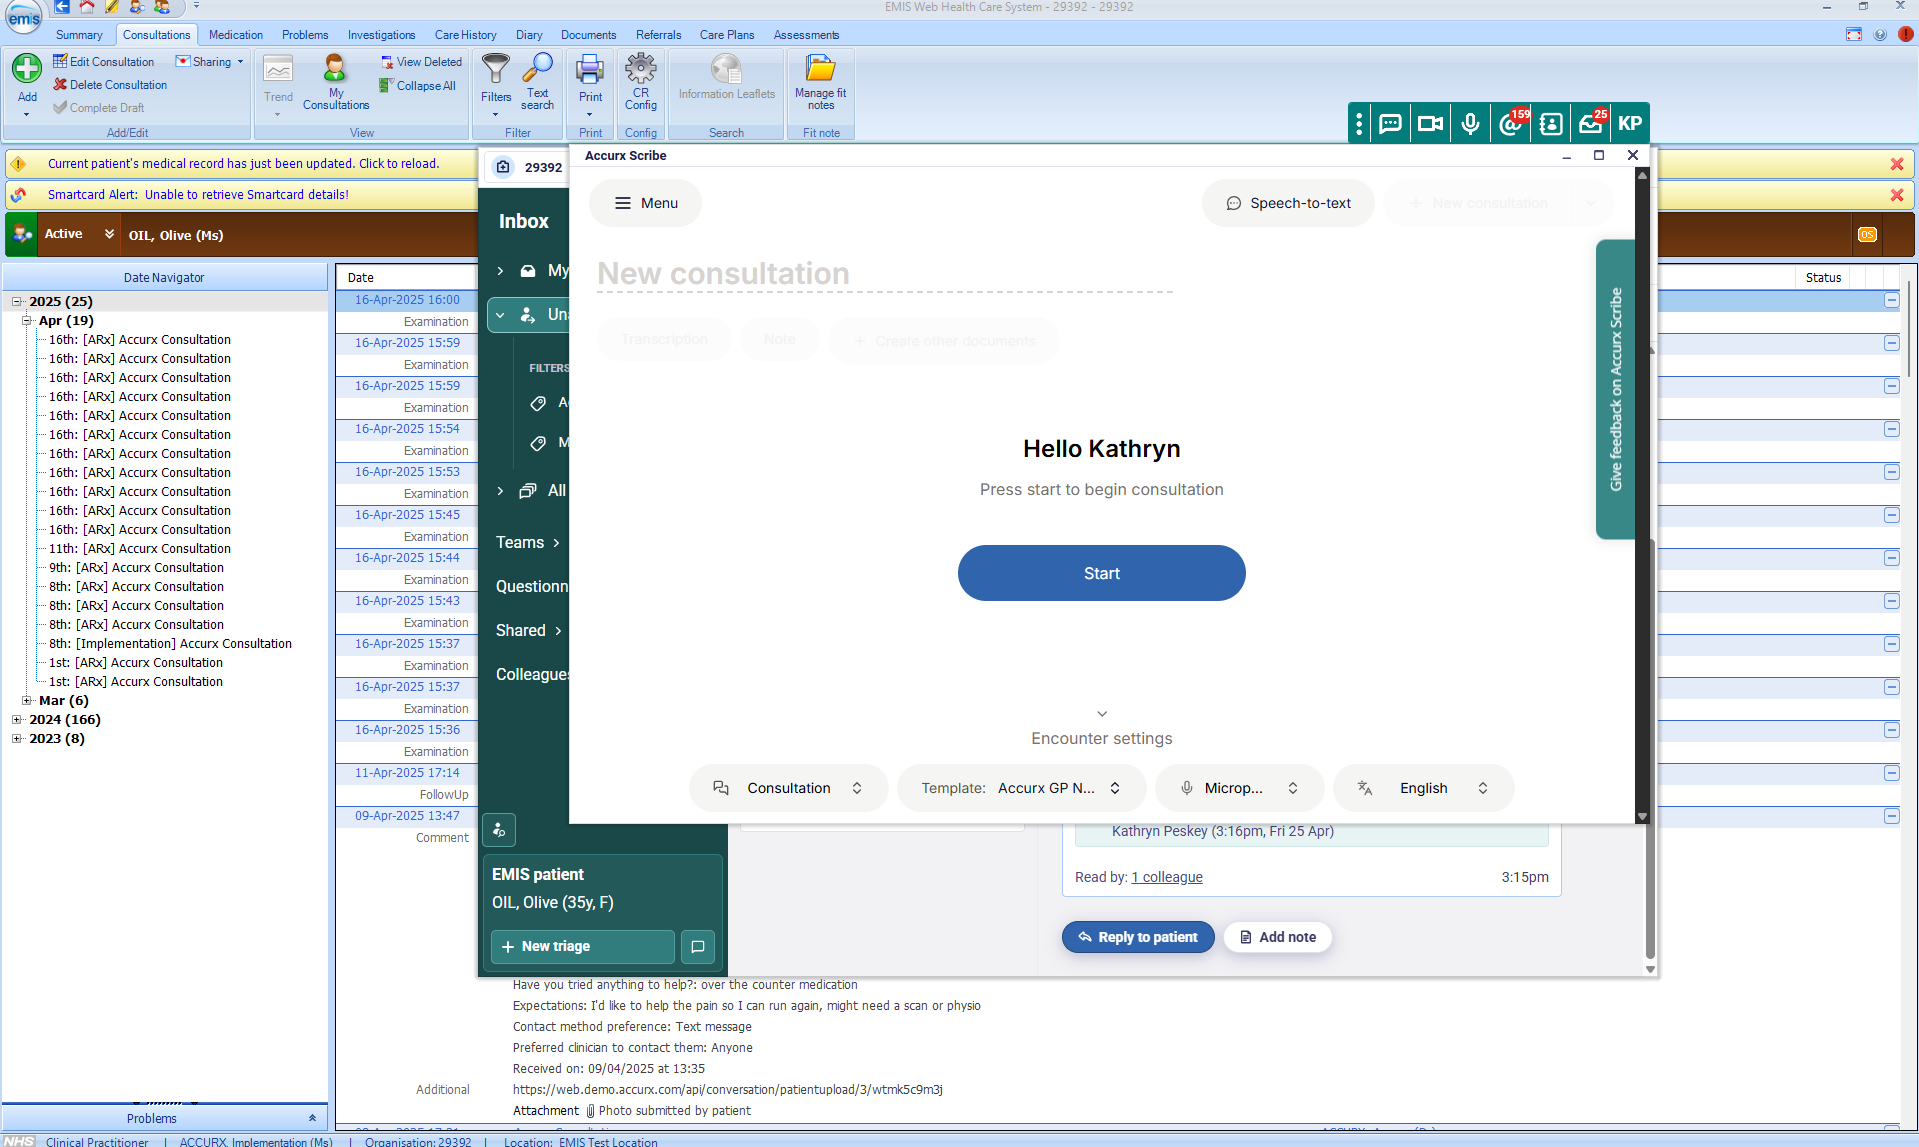Viewport: 1919px width, 1147px height.
Task: Open the Investigations tab
Action: pos(381,35)
